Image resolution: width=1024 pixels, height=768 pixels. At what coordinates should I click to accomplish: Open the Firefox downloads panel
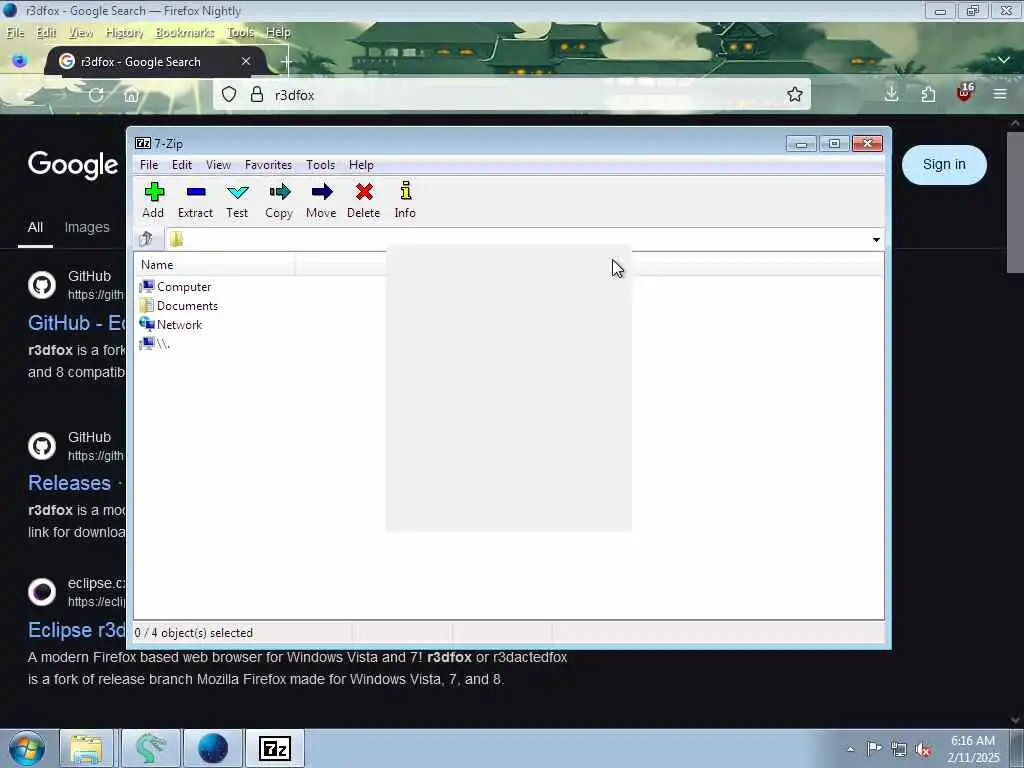[x=891, y=94]
